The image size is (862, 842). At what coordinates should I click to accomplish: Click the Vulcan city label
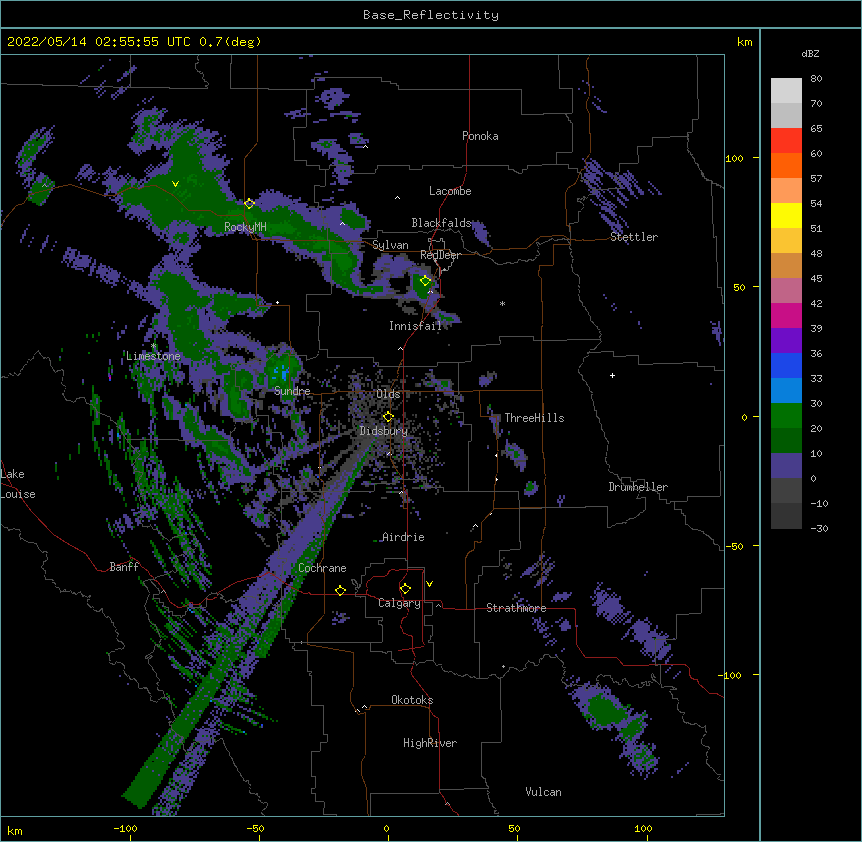(x=543, y=792)
